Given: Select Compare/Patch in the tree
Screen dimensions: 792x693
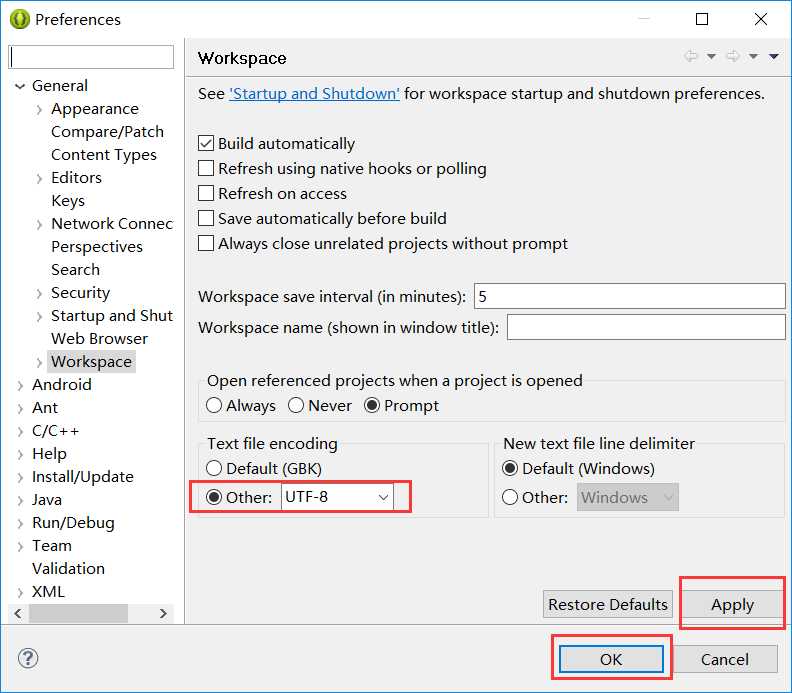Looking at the screenshot, I should [x=107, y=131].
